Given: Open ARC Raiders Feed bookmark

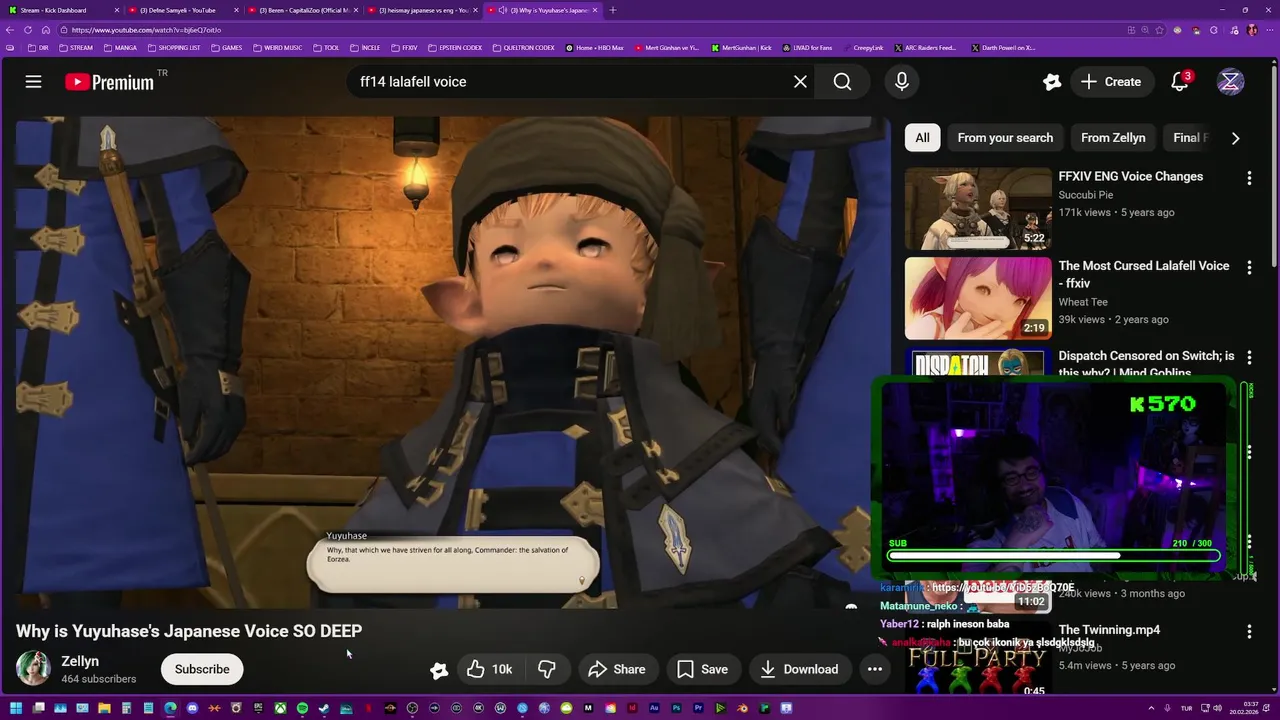Looking at the screenshot, I should click(x=926, y=47).
